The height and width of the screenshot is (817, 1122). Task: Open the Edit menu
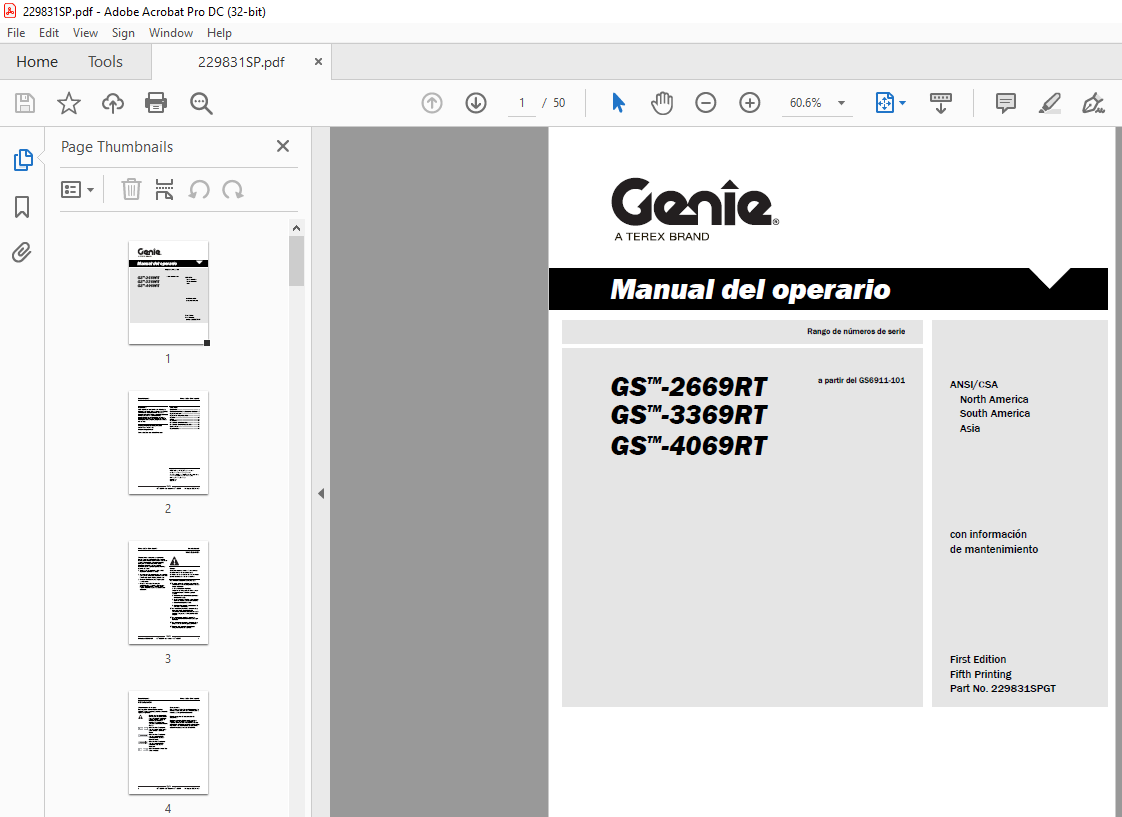(x=49, y=33)
